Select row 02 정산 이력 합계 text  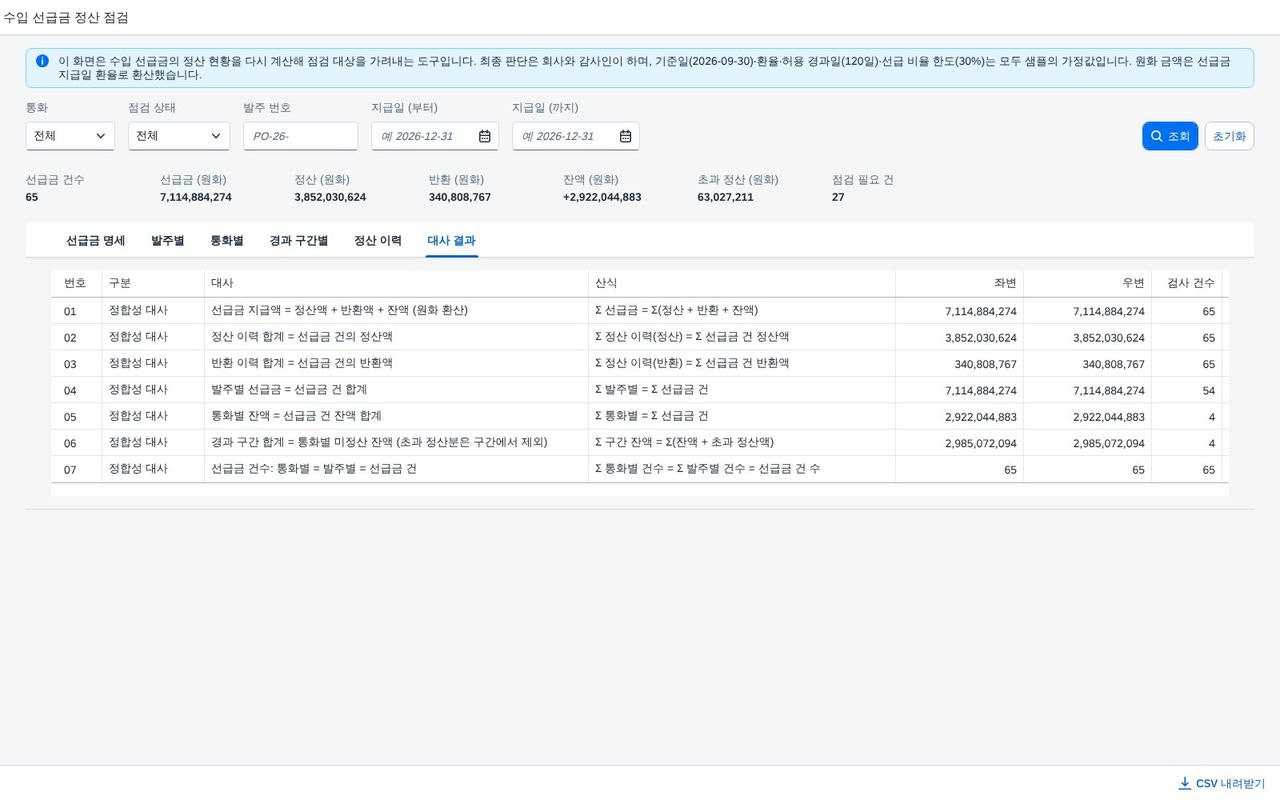(x=302, y=337)
